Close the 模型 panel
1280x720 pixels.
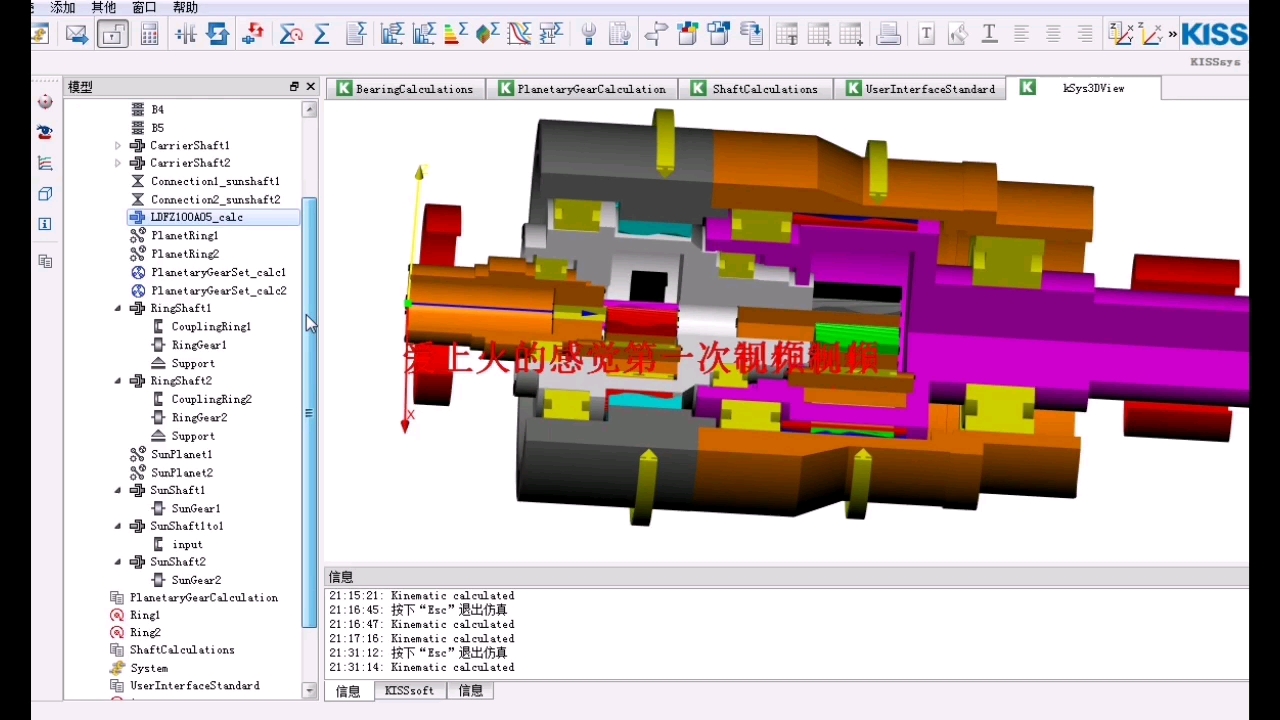coord(310,87)
